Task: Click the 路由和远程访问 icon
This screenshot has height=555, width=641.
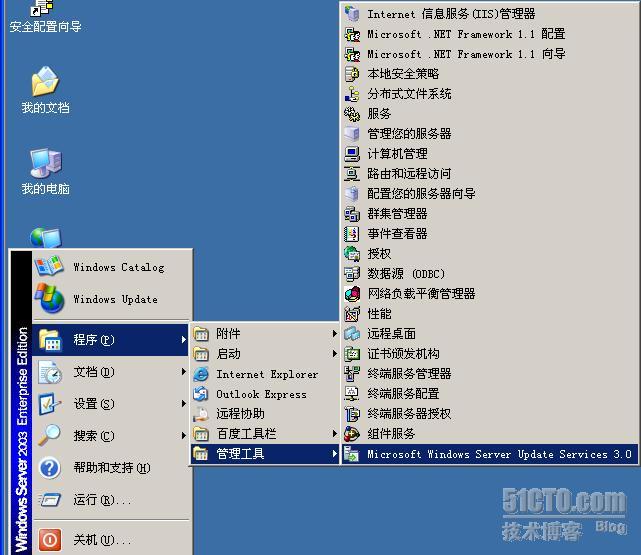Action: point(352,174)
